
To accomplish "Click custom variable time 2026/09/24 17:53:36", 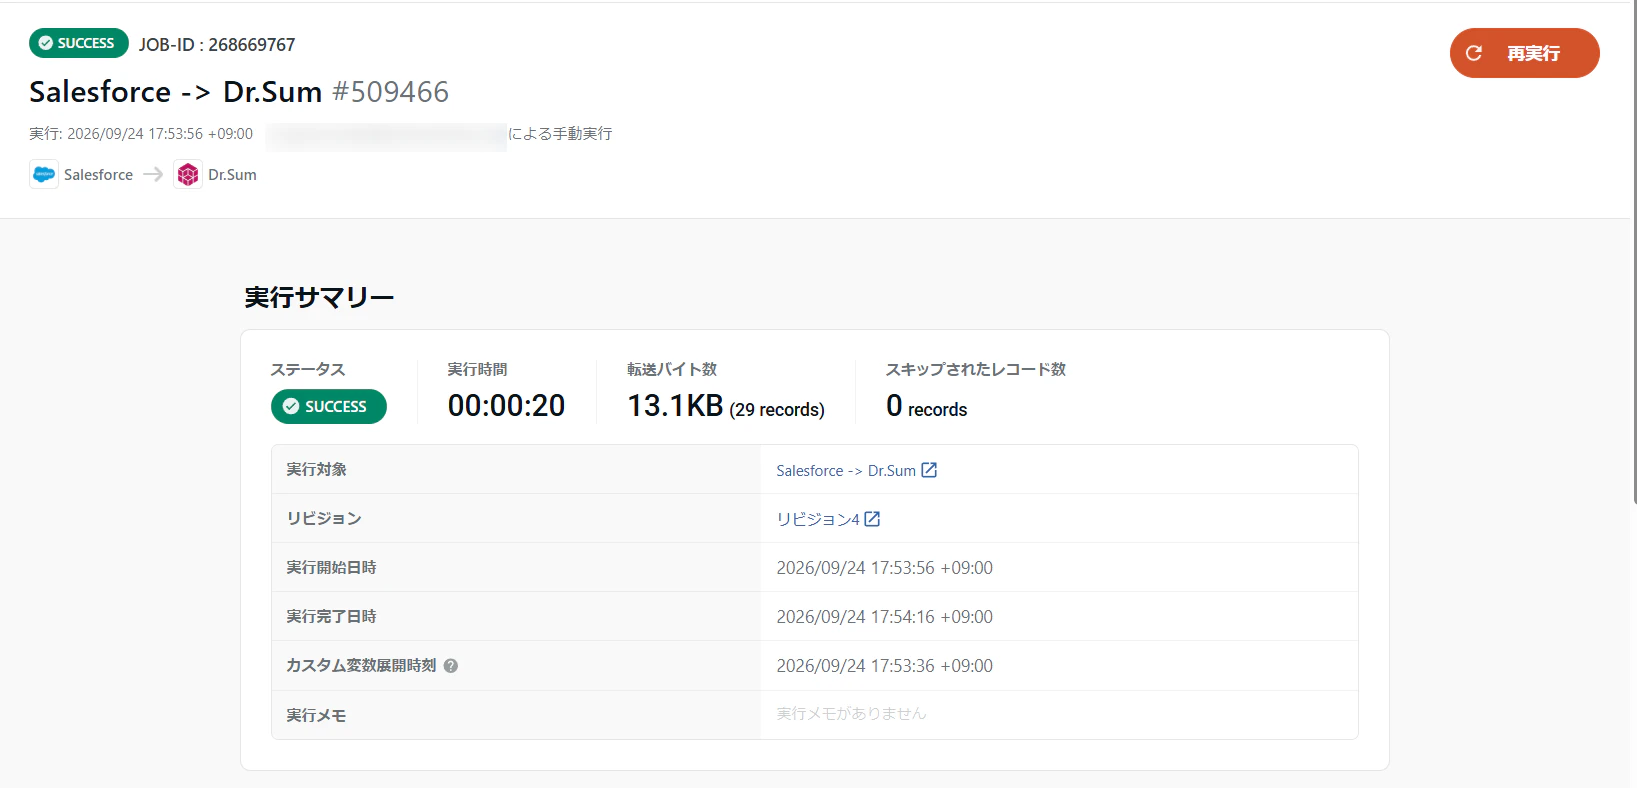I will [x=885, y=666].
